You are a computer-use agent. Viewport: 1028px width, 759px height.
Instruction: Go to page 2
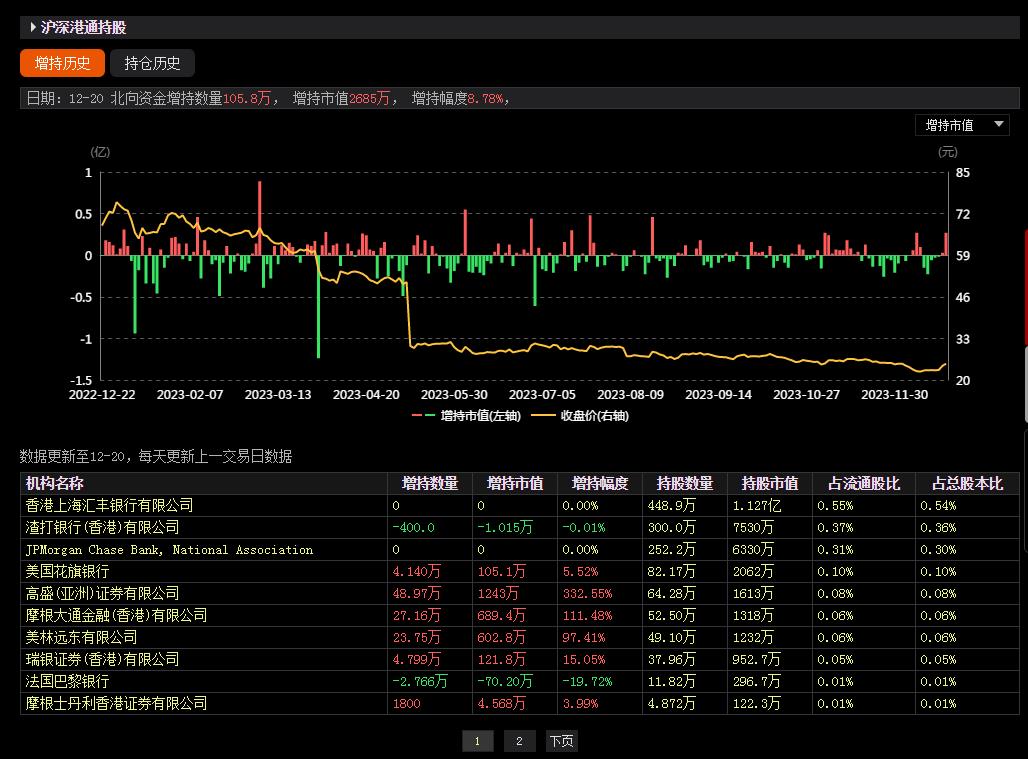pyautogui.click(x=519, y=741)
